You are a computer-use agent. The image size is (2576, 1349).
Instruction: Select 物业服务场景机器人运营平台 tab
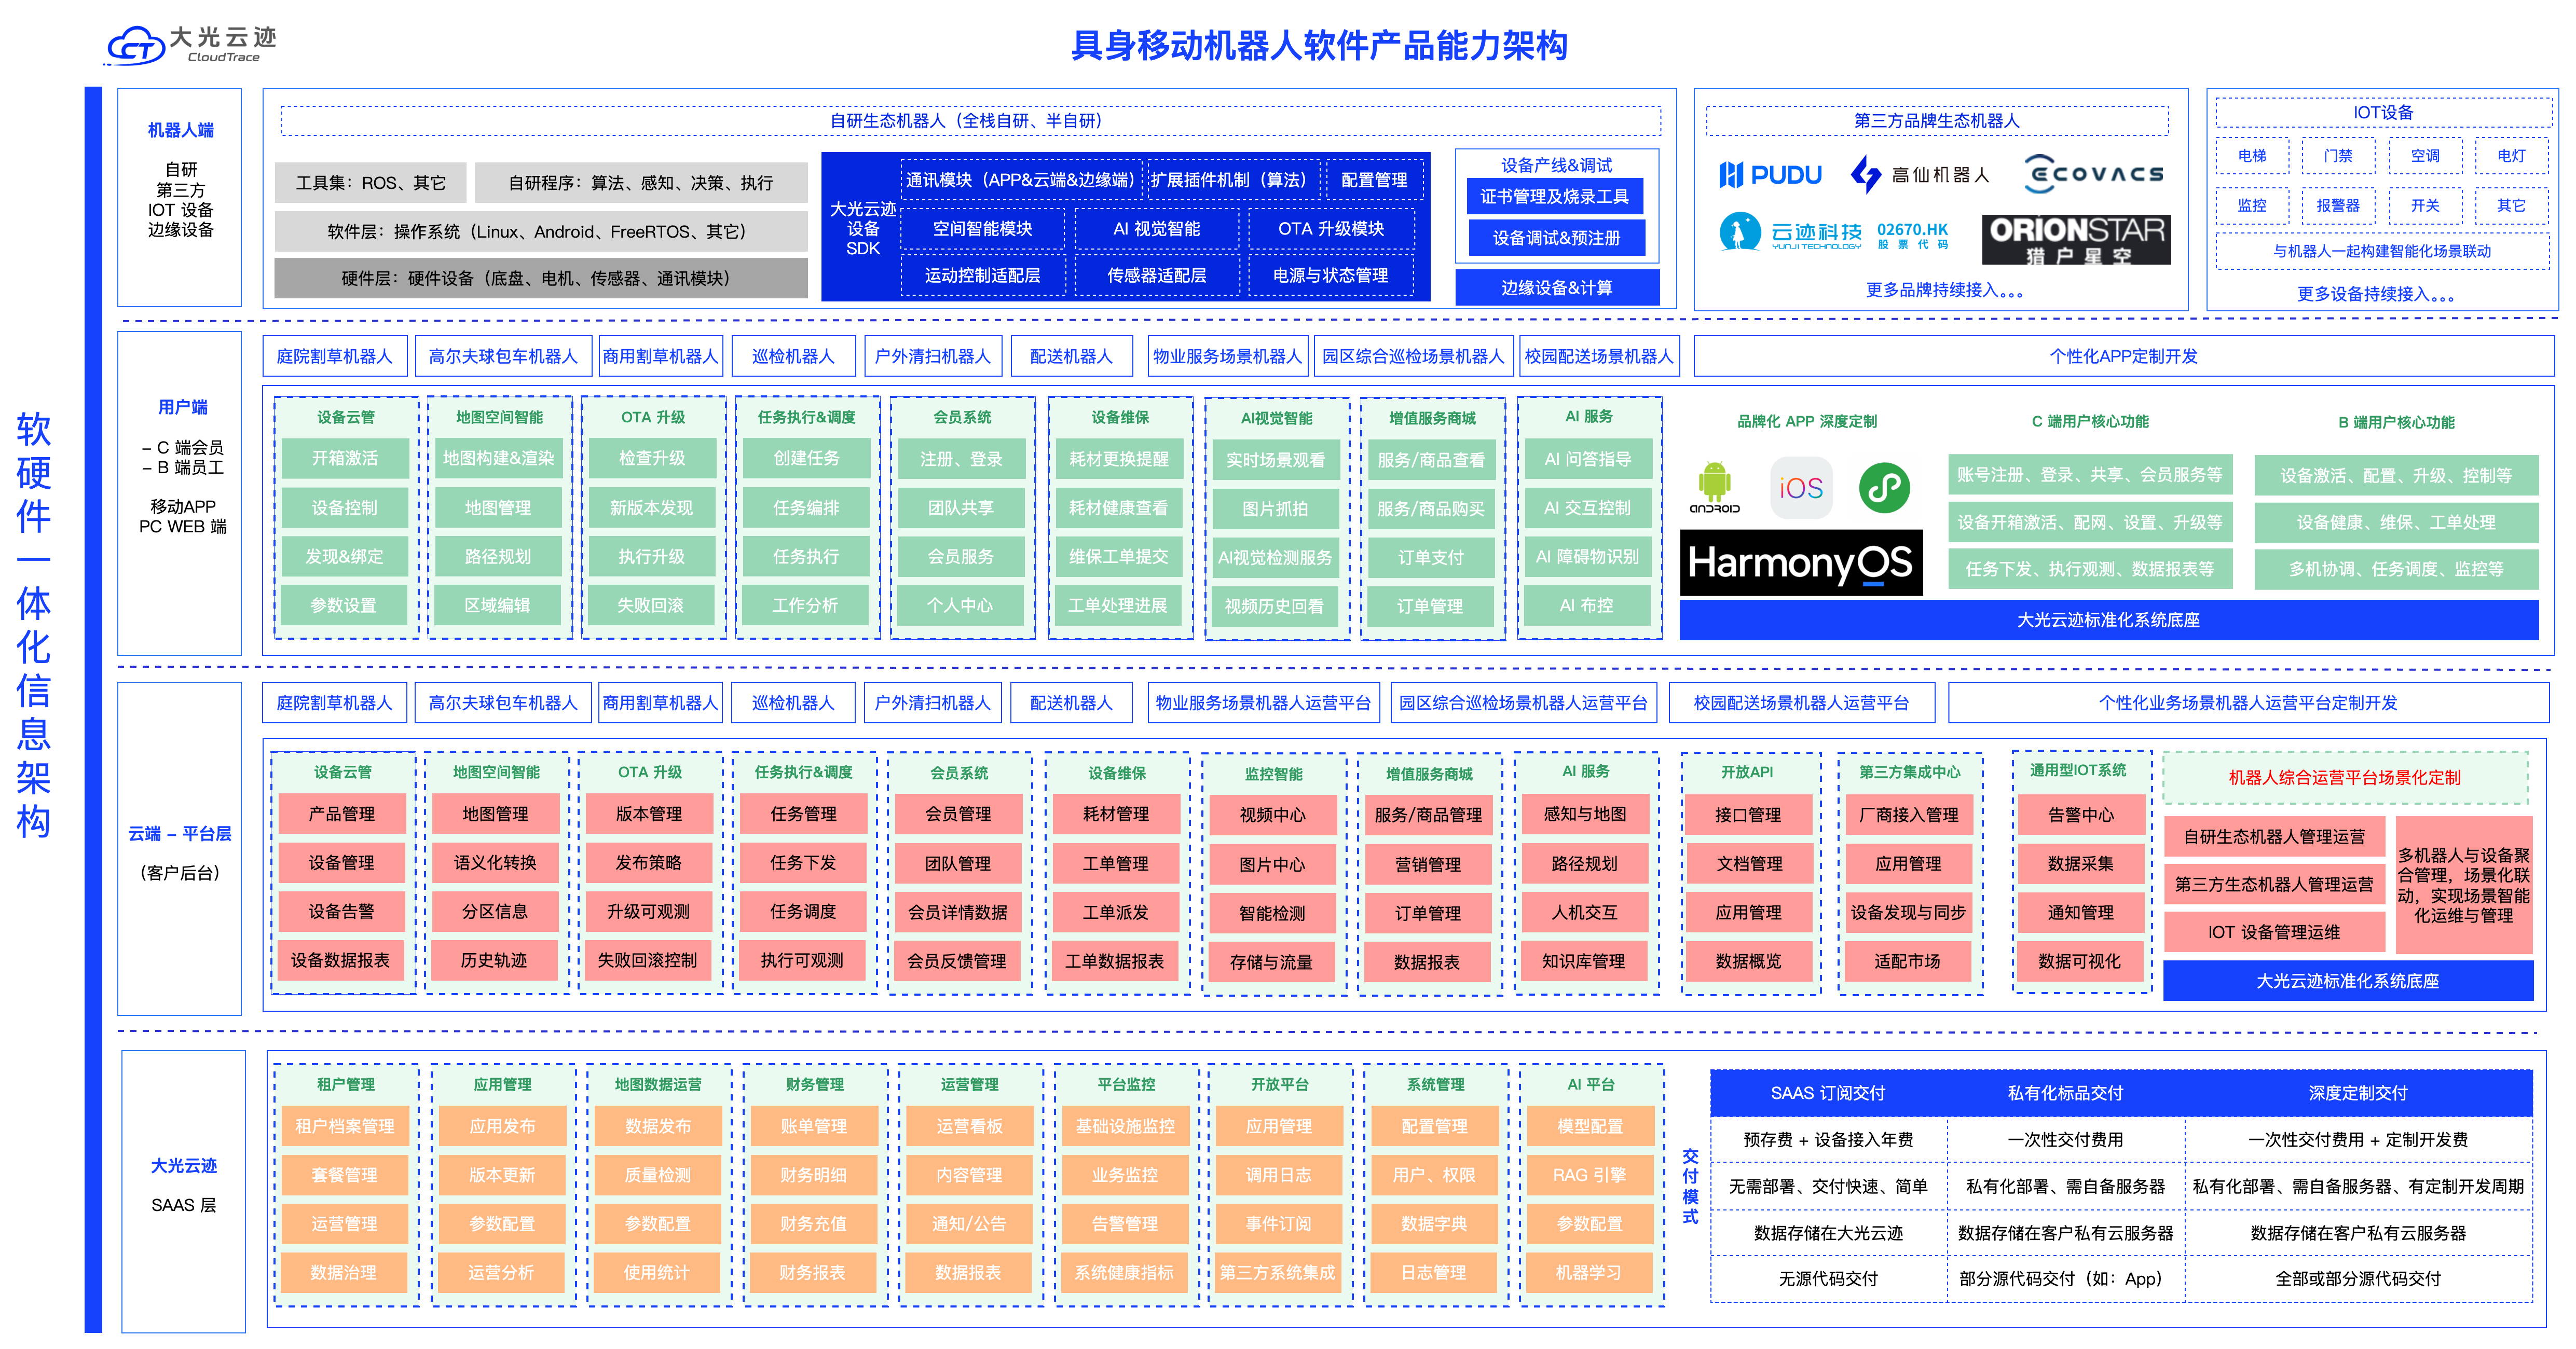[x=1263, y=703]
